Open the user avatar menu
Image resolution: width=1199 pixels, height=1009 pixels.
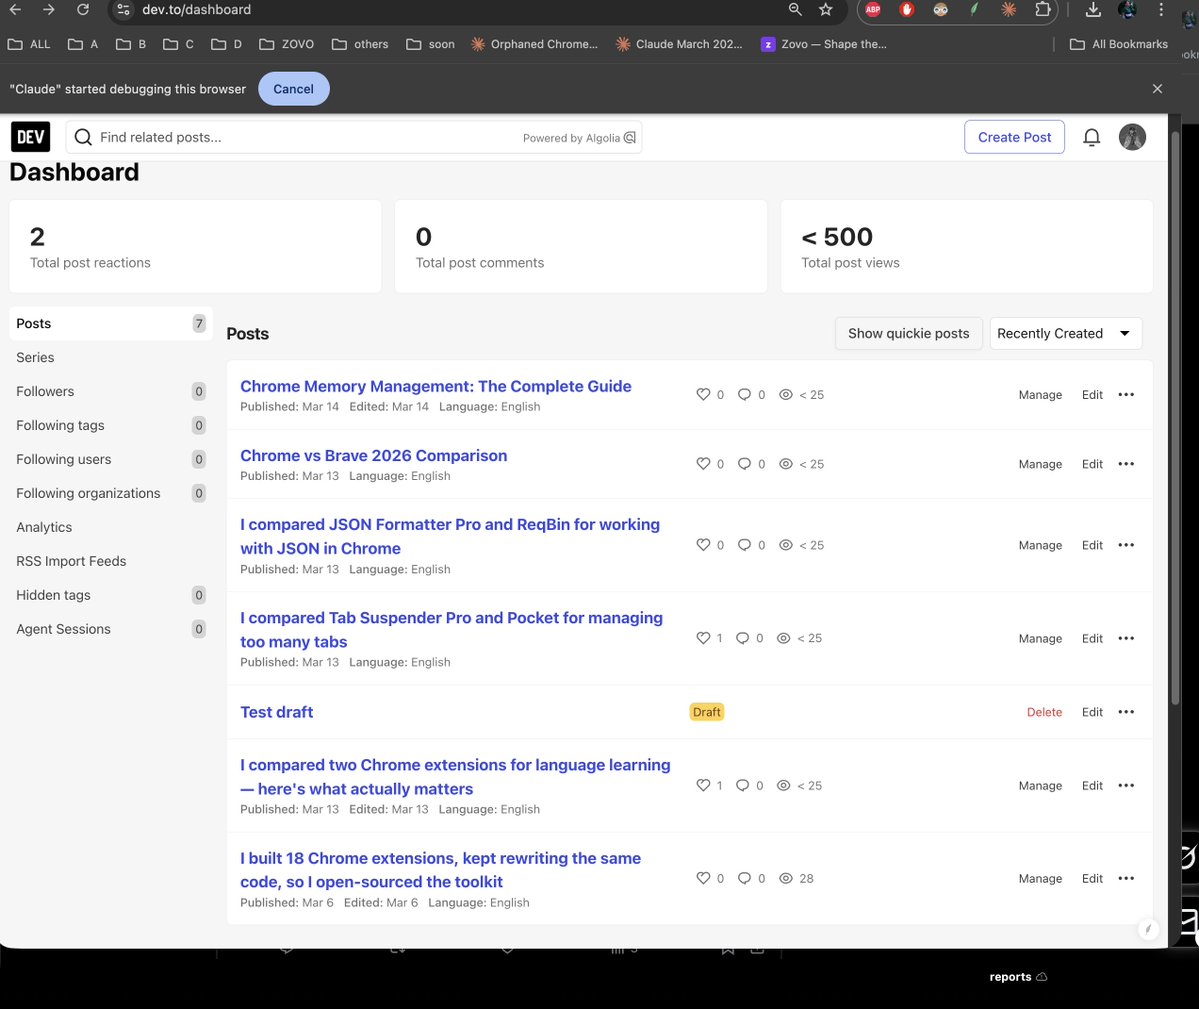click(1132, 137)
